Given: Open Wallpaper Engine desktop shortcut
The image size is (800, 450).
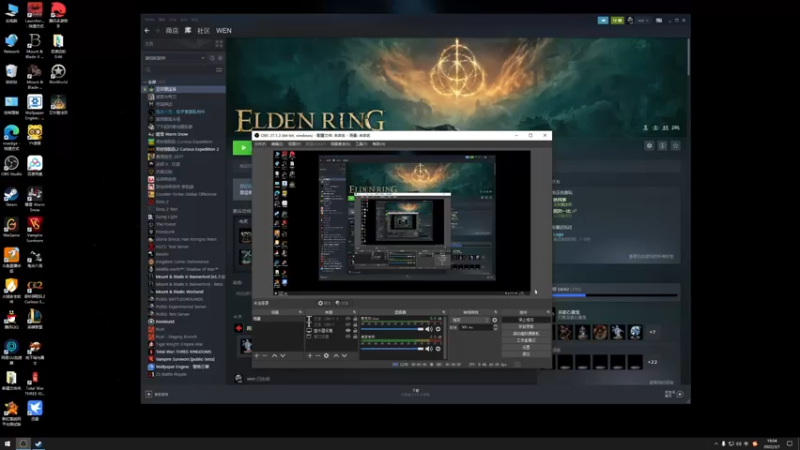Looking at the screenshot, I should (35, 107).
